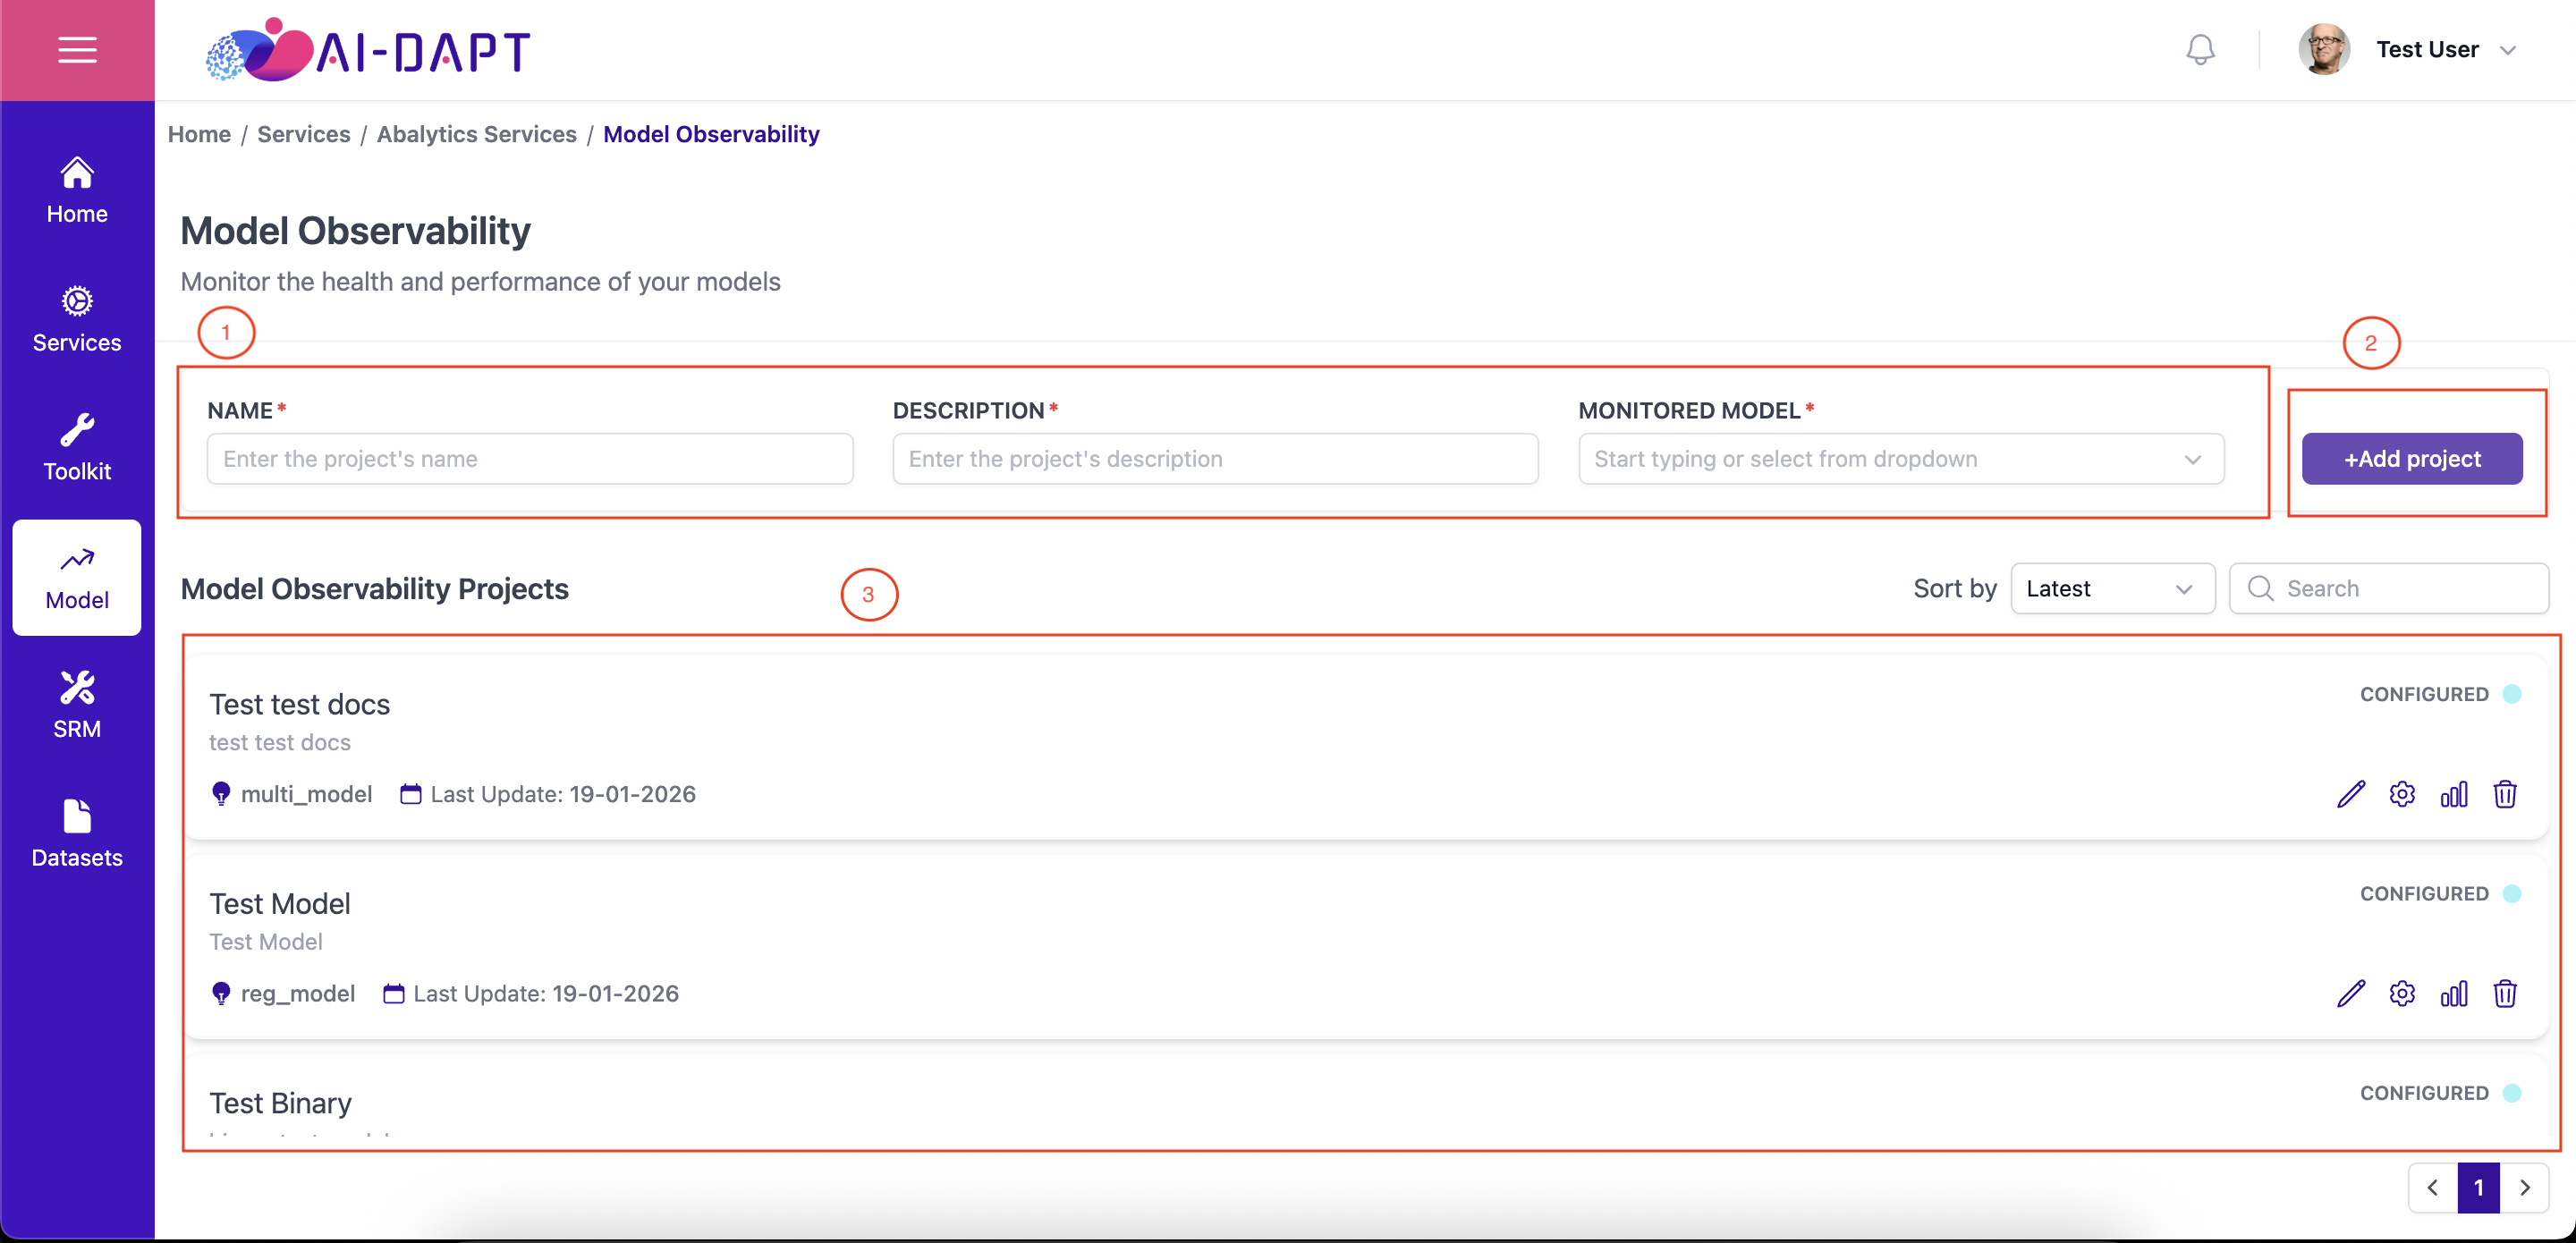Focus the project description field
This screenshot has width=2576, height=1243.
[1215, 459]
